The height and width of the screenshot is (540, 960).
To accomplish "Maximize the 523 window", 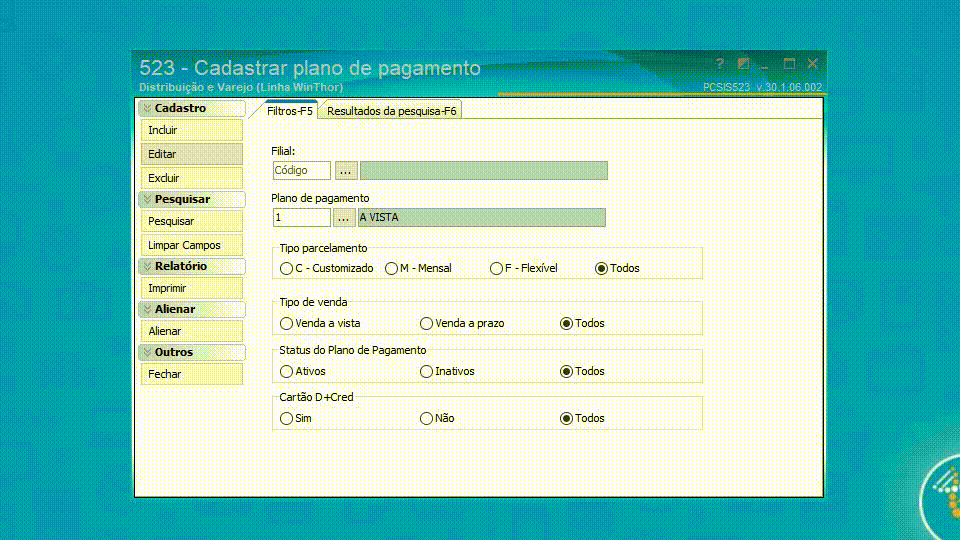I will tap(789, 64).
